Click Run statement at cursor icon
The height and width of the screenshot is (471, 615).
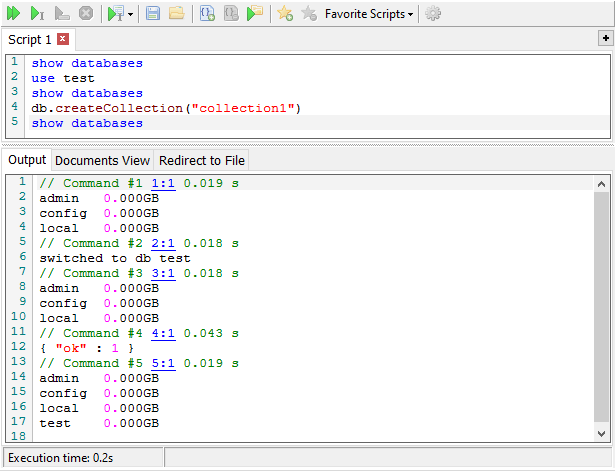pyautogui.click(x=37, y=14)
